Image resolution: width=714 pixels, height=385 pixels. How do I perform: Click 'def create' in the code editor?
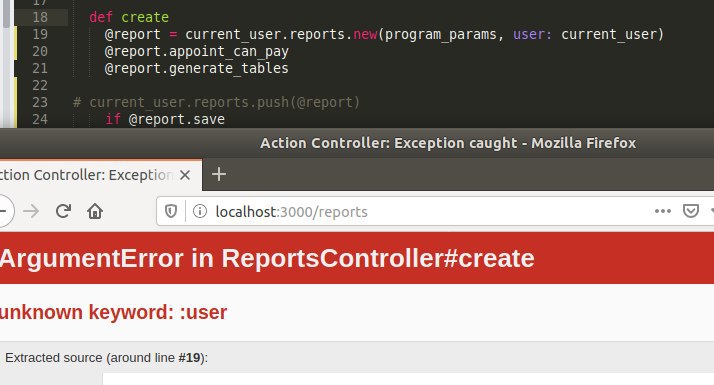pos(129,17)
